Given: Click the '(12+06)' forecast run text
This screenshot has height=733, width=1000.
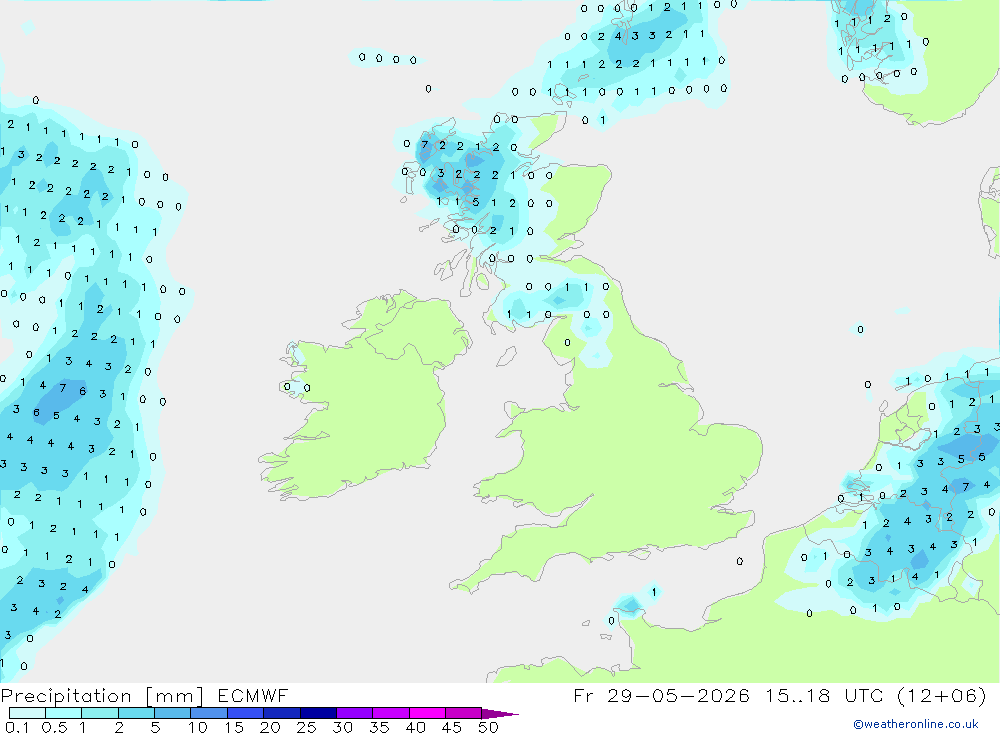Looking at the screenshot, I should point(941,696).
